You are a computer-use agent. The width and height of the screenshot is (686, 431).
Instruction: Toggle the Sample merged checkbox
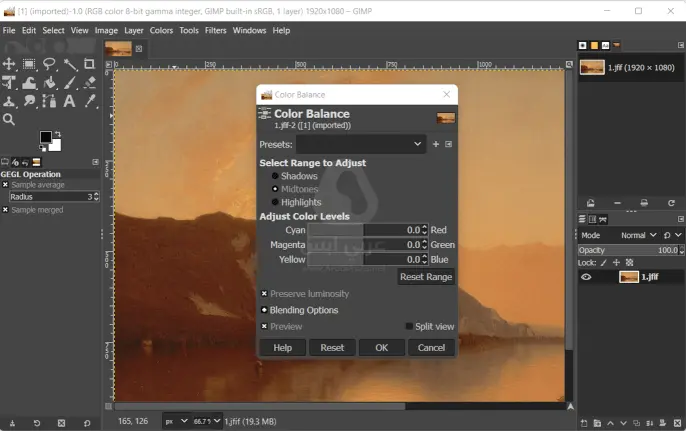click(x=5, y=210)
